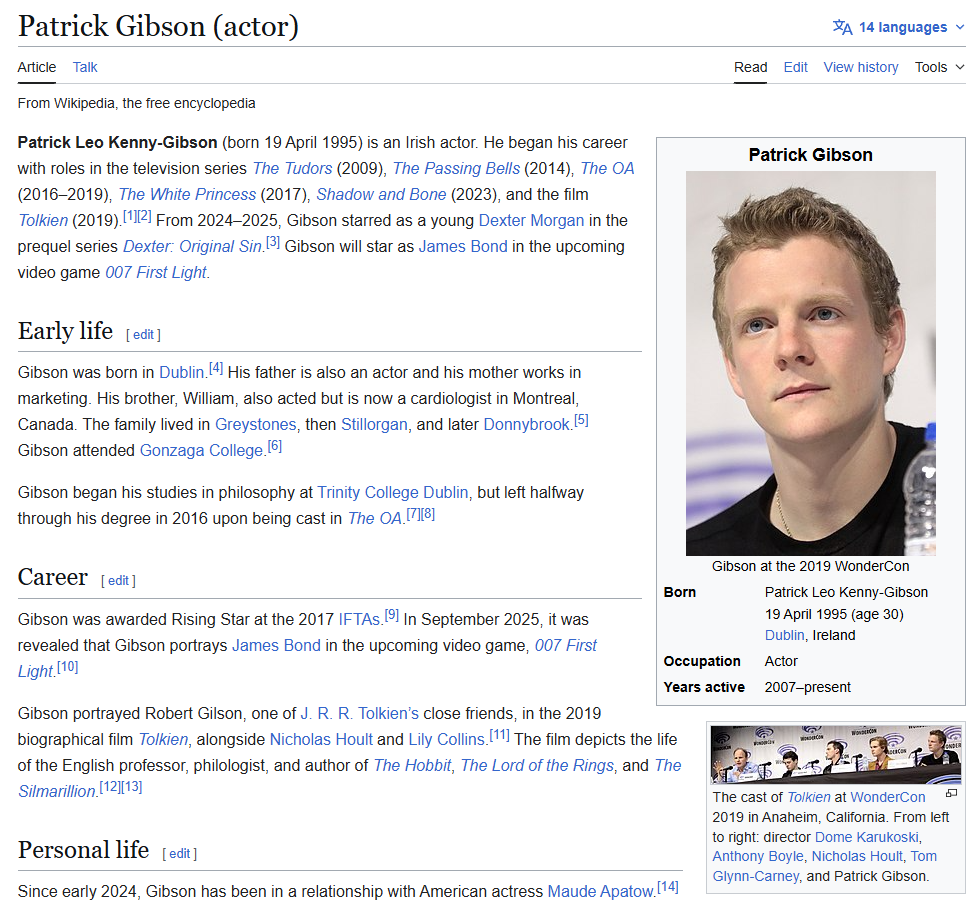Open the Dublin link in Early life
This screenshot has width=978, height=914.
182,372
